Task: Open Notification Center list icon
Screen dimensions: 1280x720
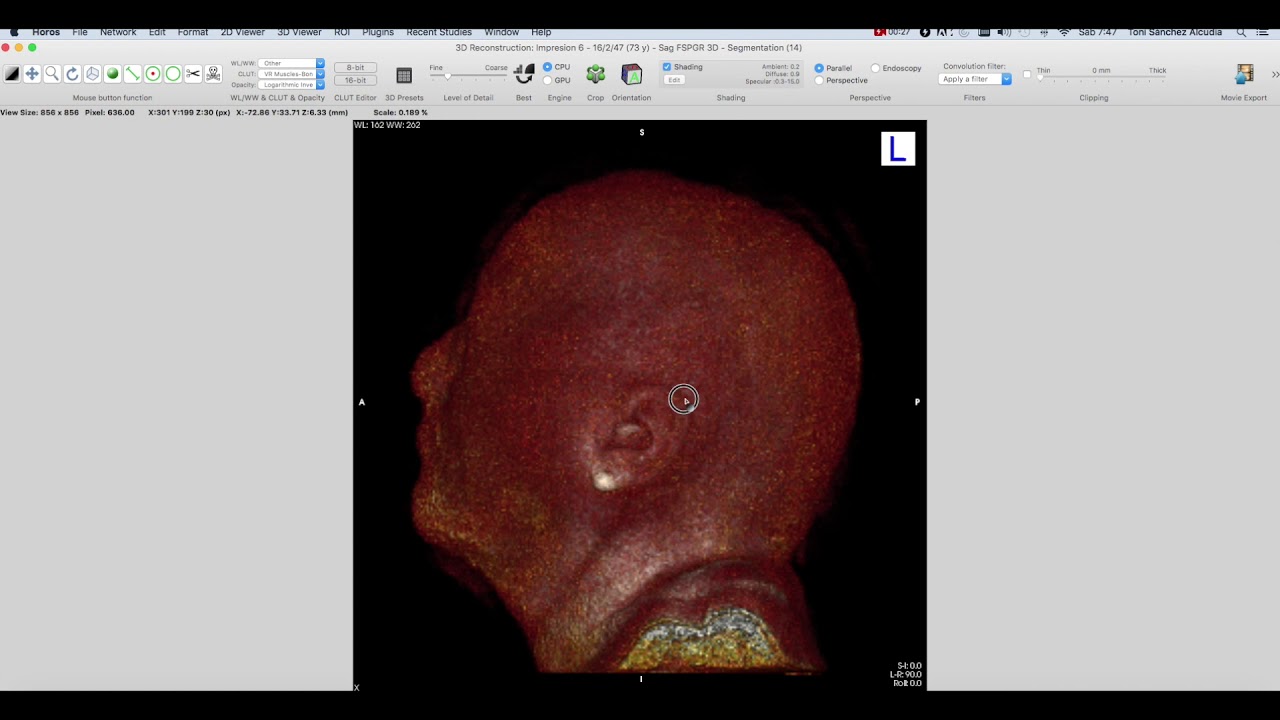Action: tap(1263, 32)
